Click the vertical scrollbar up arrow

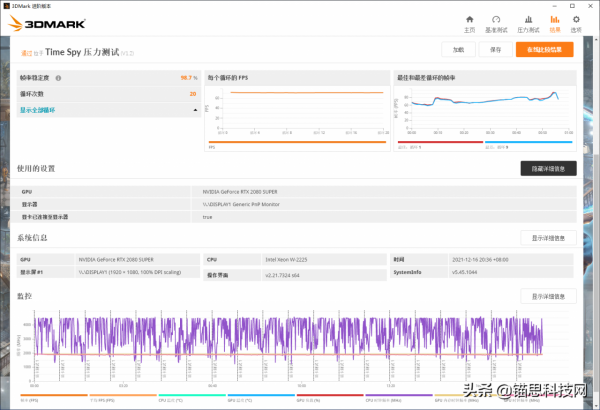click(x=596, y=39)
